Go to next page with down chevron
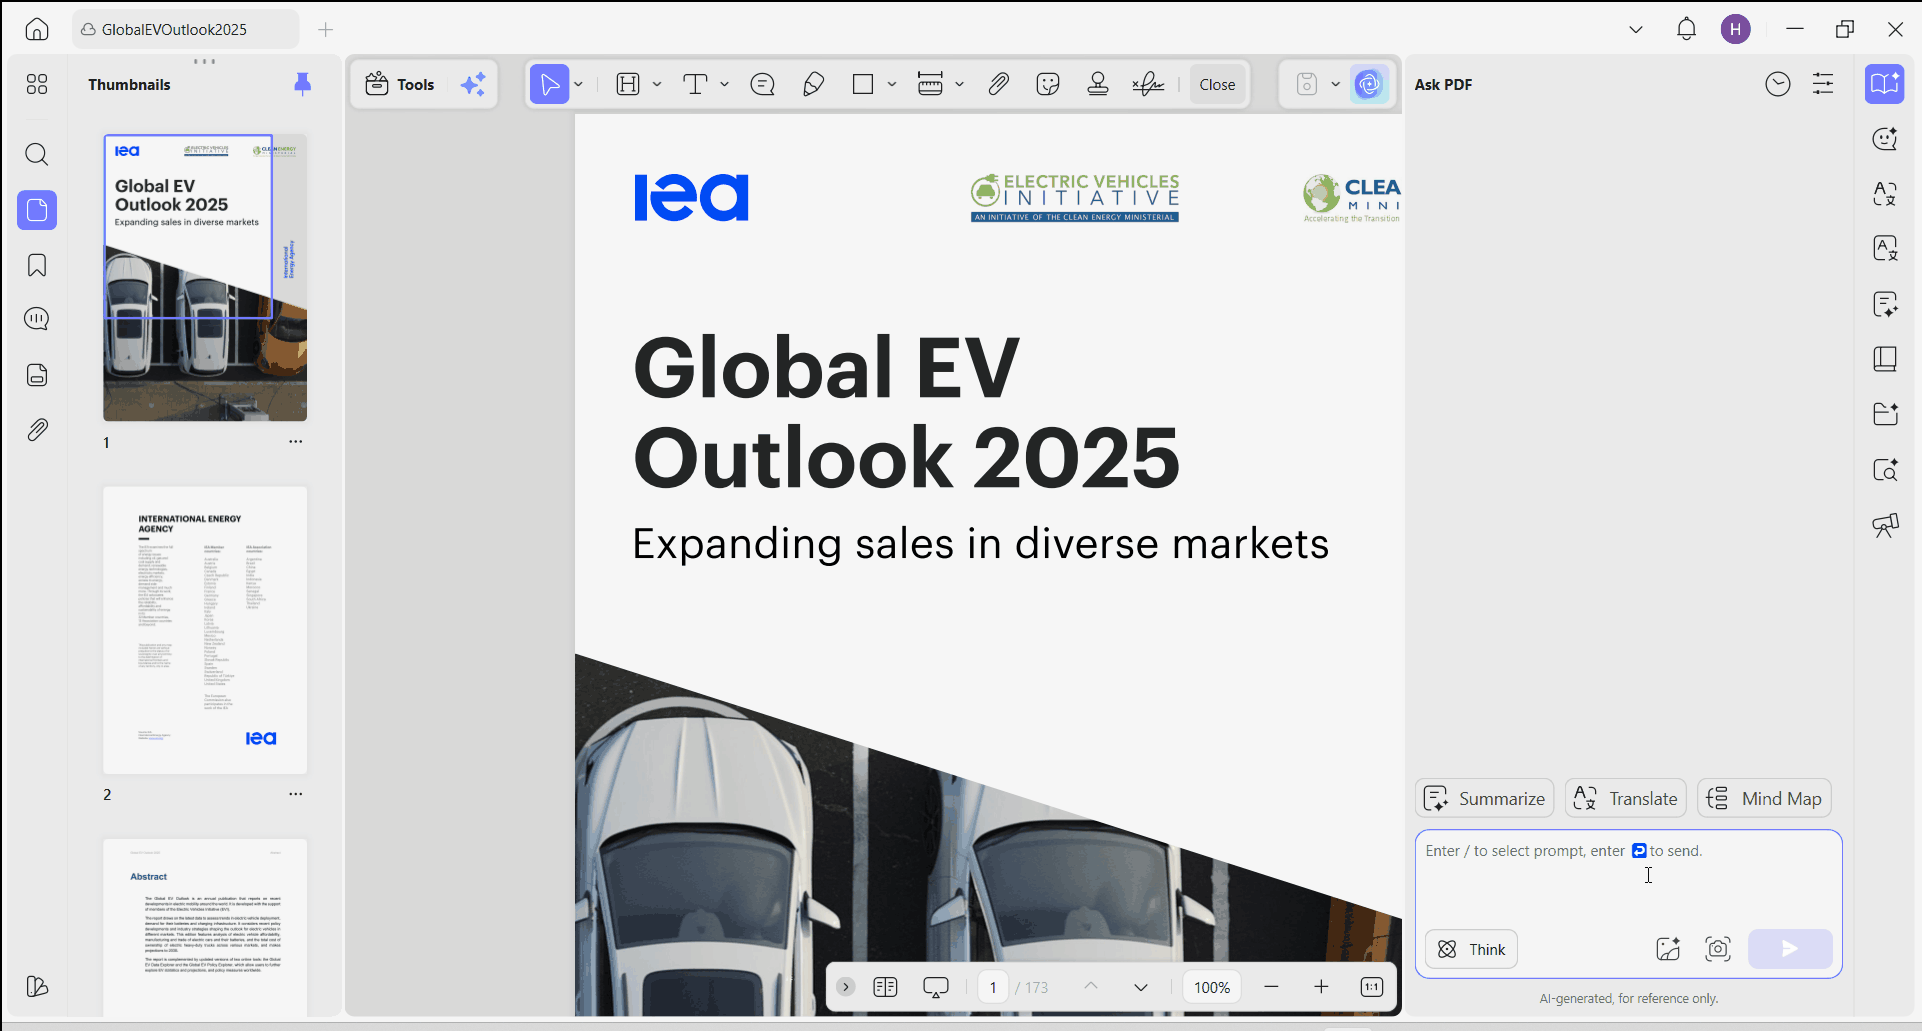This screenshot has width=1922, height=1031. 1141,987
